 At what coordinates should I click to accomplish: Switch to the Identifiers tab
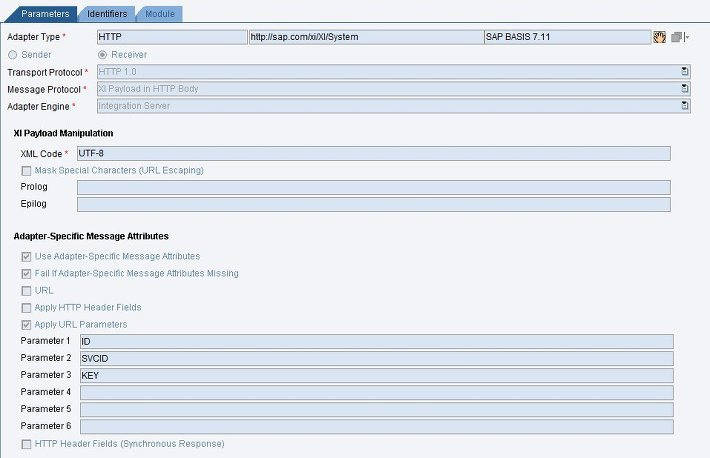107,14
